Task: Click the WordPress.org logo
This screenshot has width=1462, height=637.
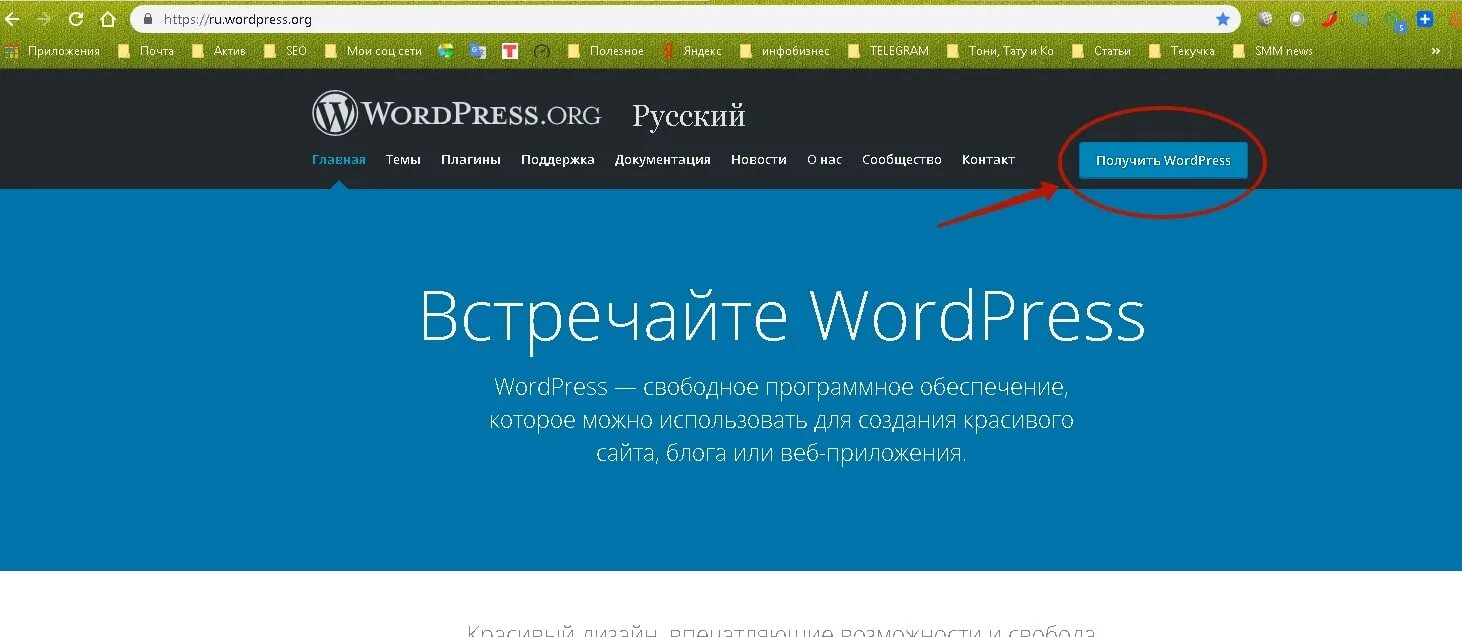Action: click(x=456, y=114)
